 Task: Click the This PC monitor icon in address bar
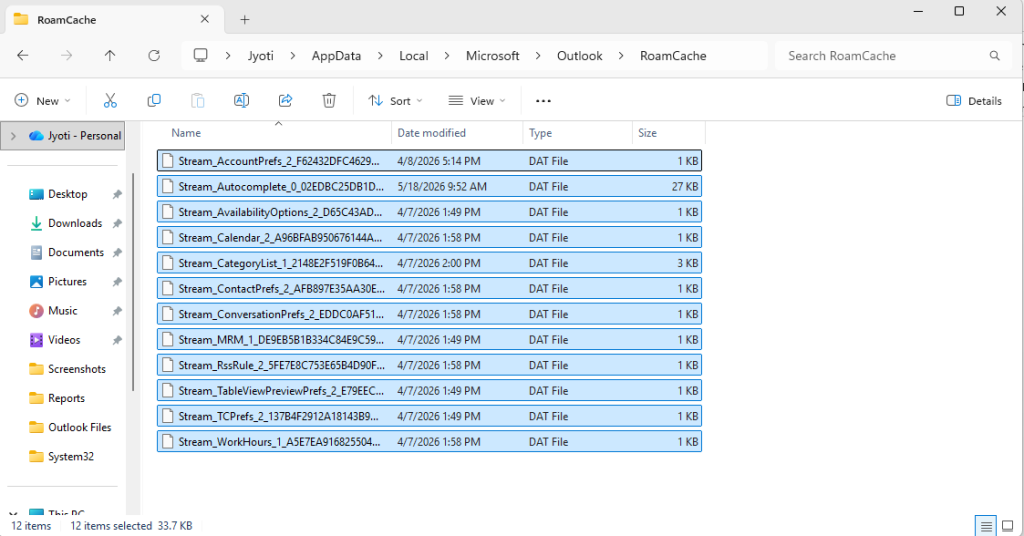[x=200, y=55]
